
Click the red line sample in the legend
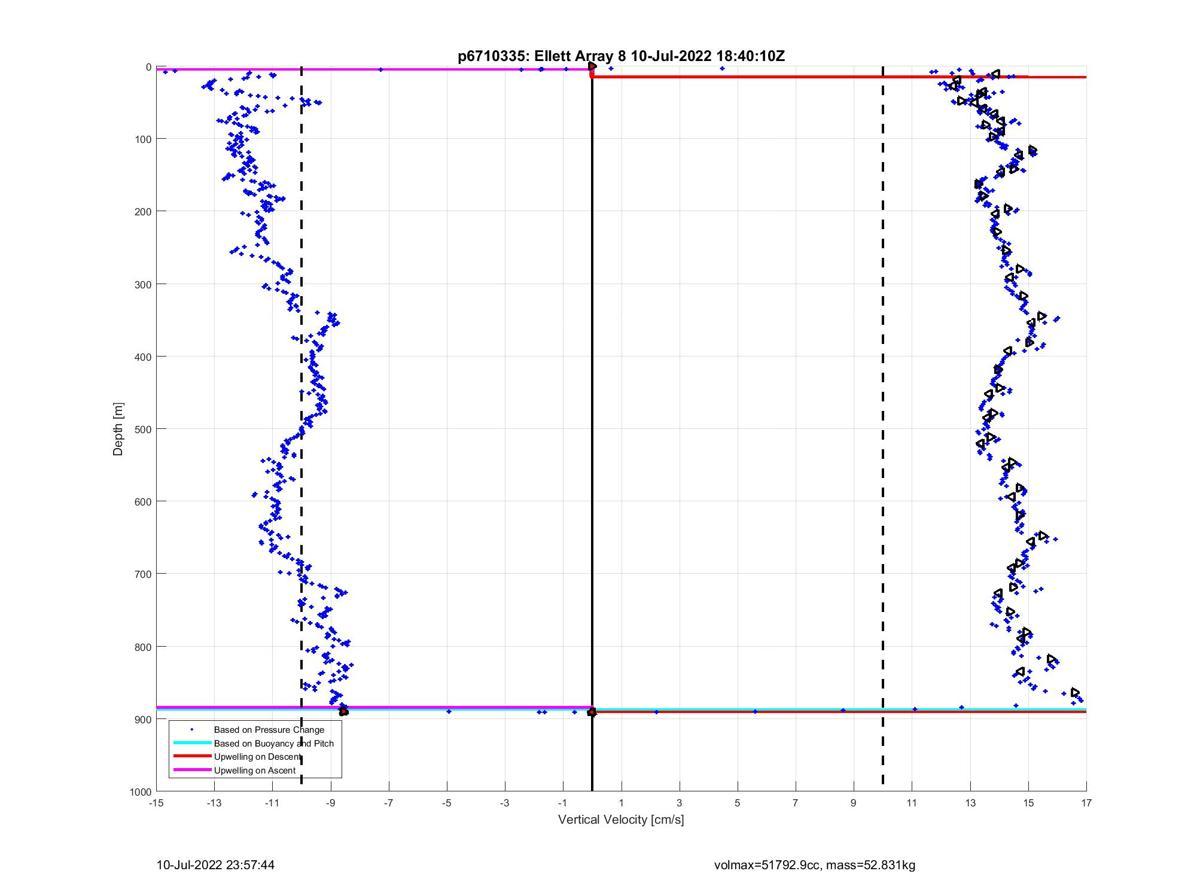[191, 757]
